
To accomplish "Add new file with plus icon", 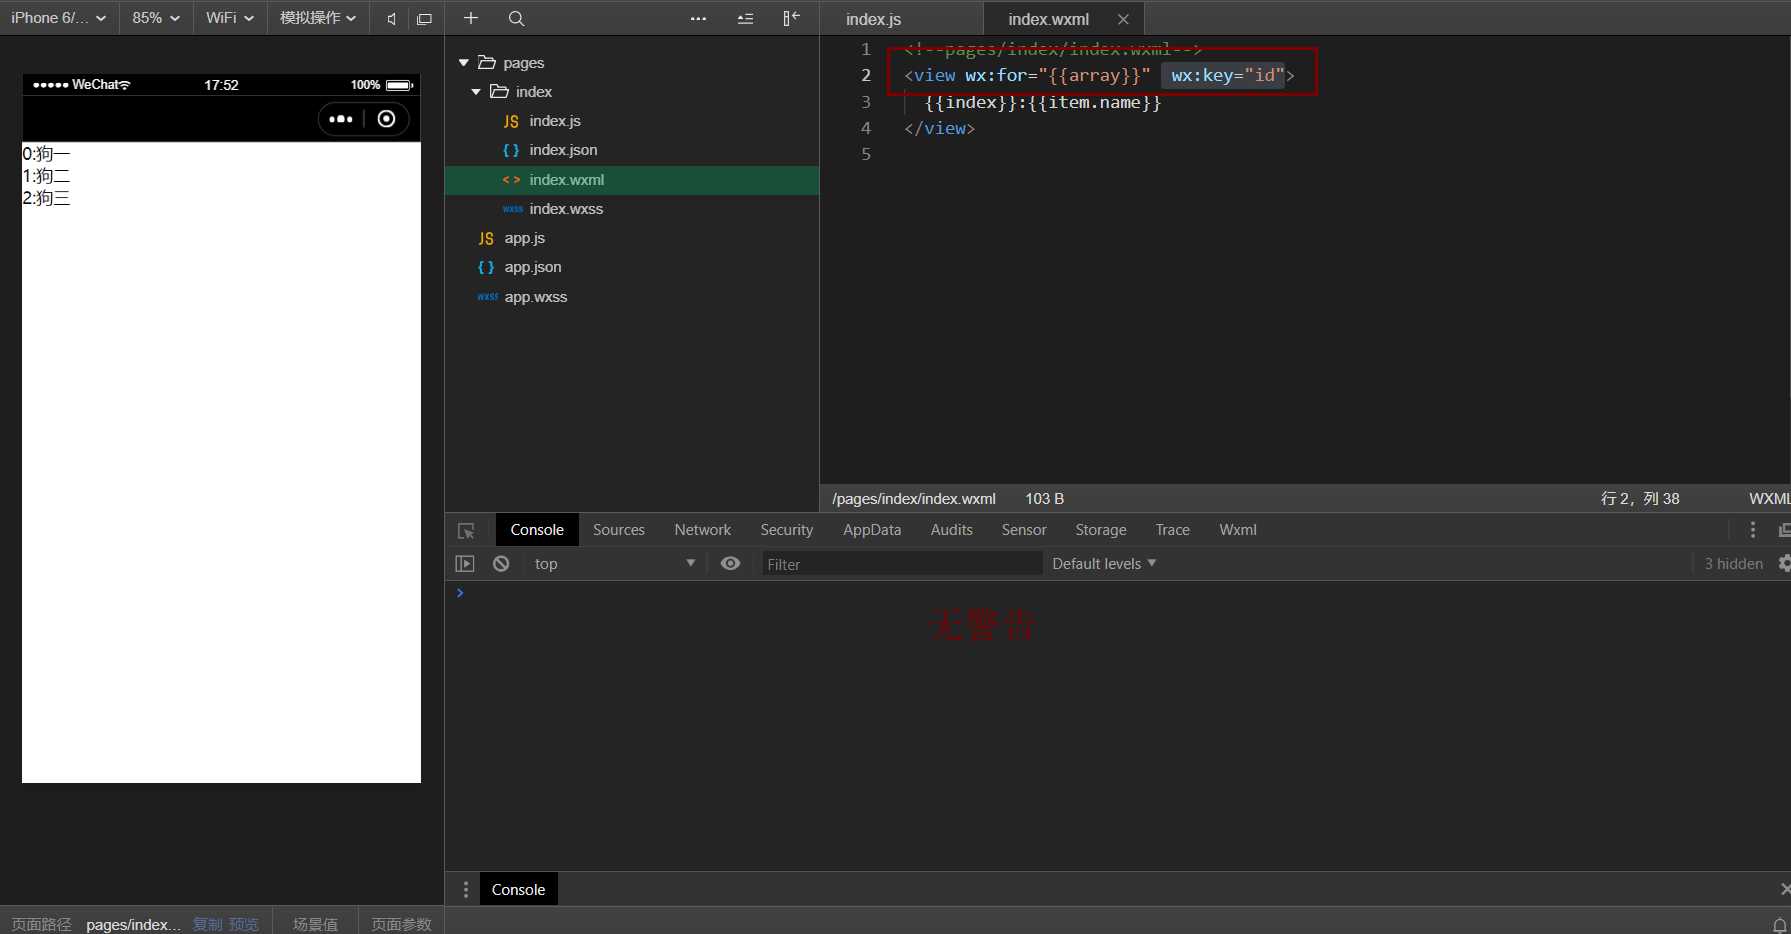I will 471,18.
